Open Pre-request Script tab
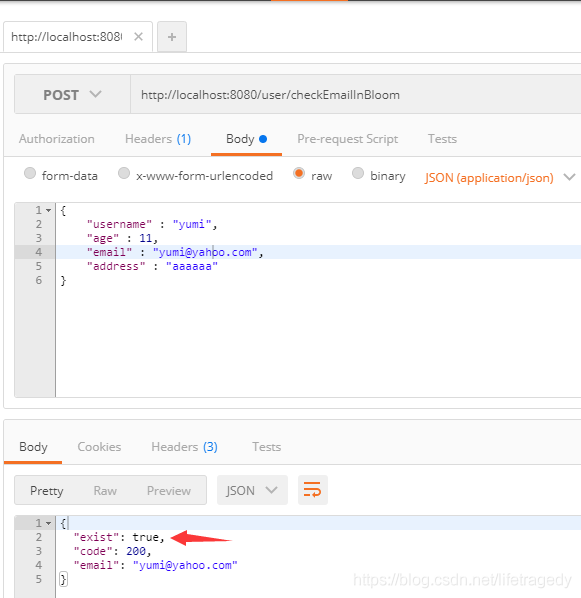The image size is (581, 598). click(x=348, y=139)
